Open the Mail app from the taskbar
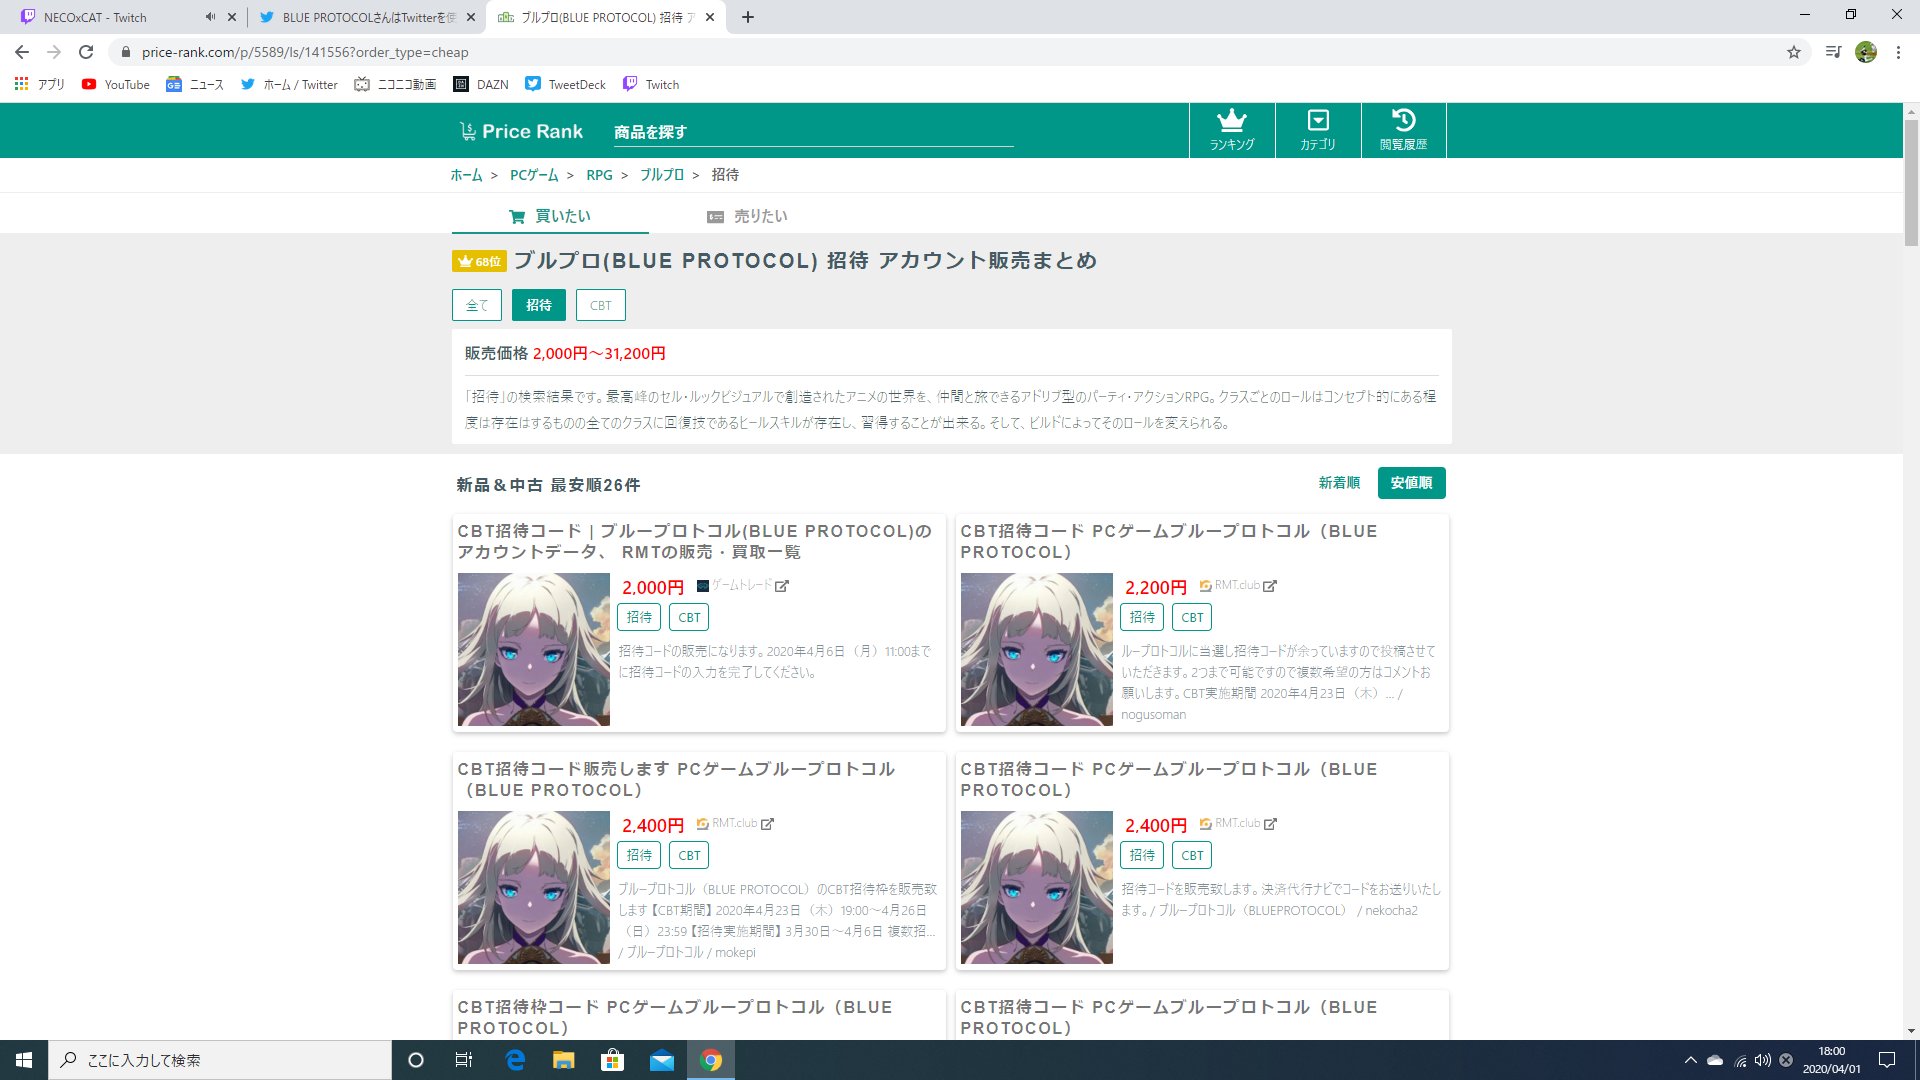Viewport: 1920px width, 1080px height. pyautogui.click(x=662, y=1060)
